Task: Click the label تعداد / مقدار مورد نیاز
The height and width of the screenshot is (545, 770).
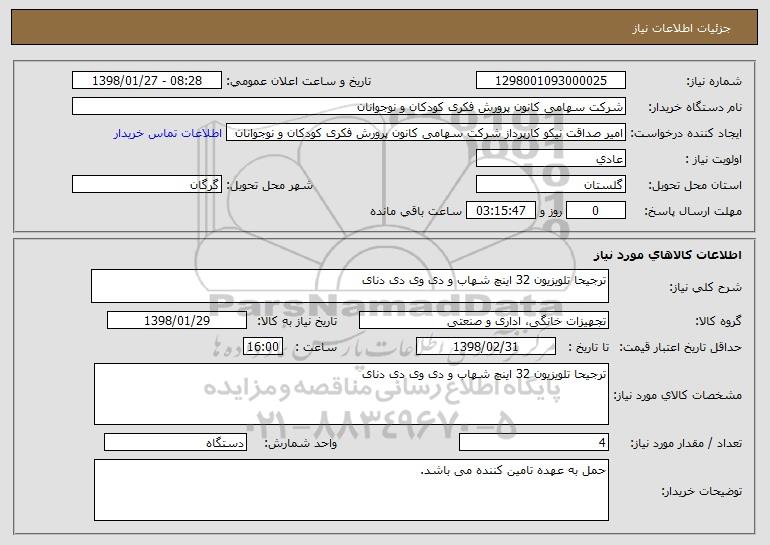Action: (x=686, y=443)
